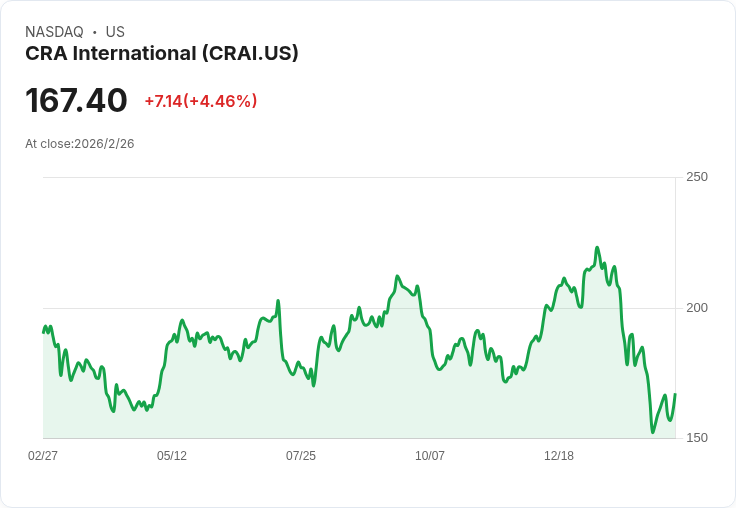Click the 150 y-axis label

click(x=697, y=438)
